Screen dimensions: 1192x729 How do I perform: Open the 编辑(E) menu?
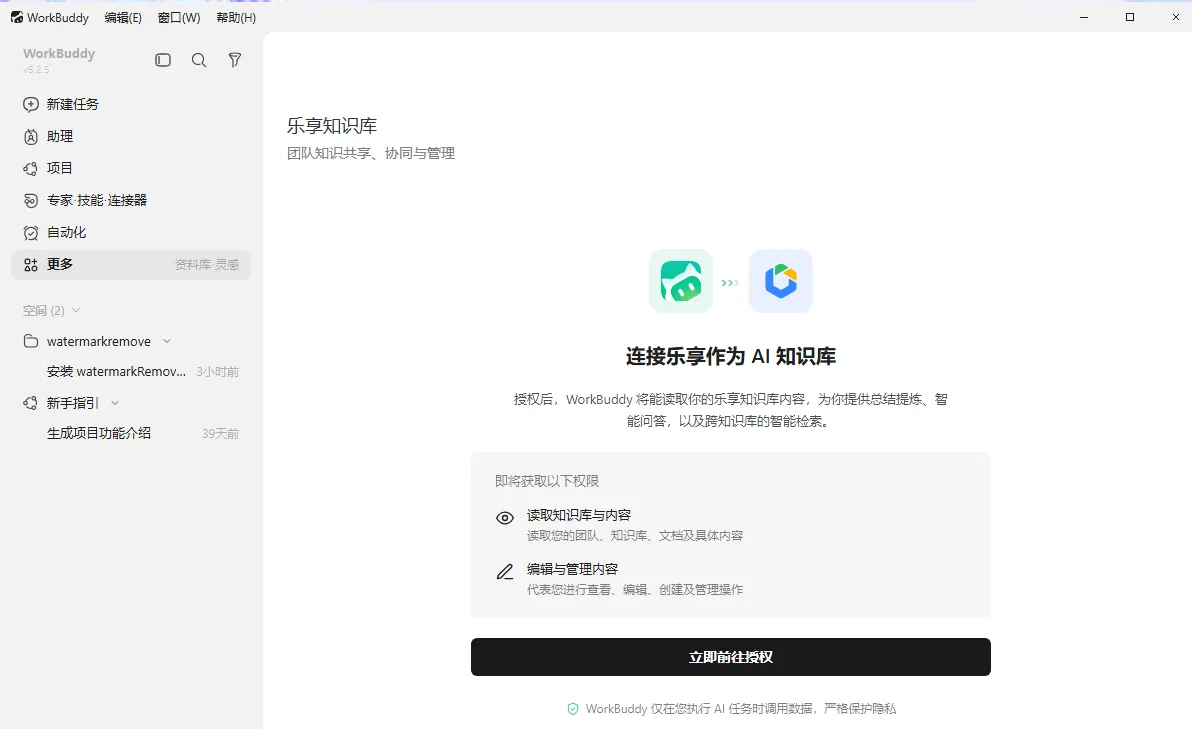pos(123,17)
